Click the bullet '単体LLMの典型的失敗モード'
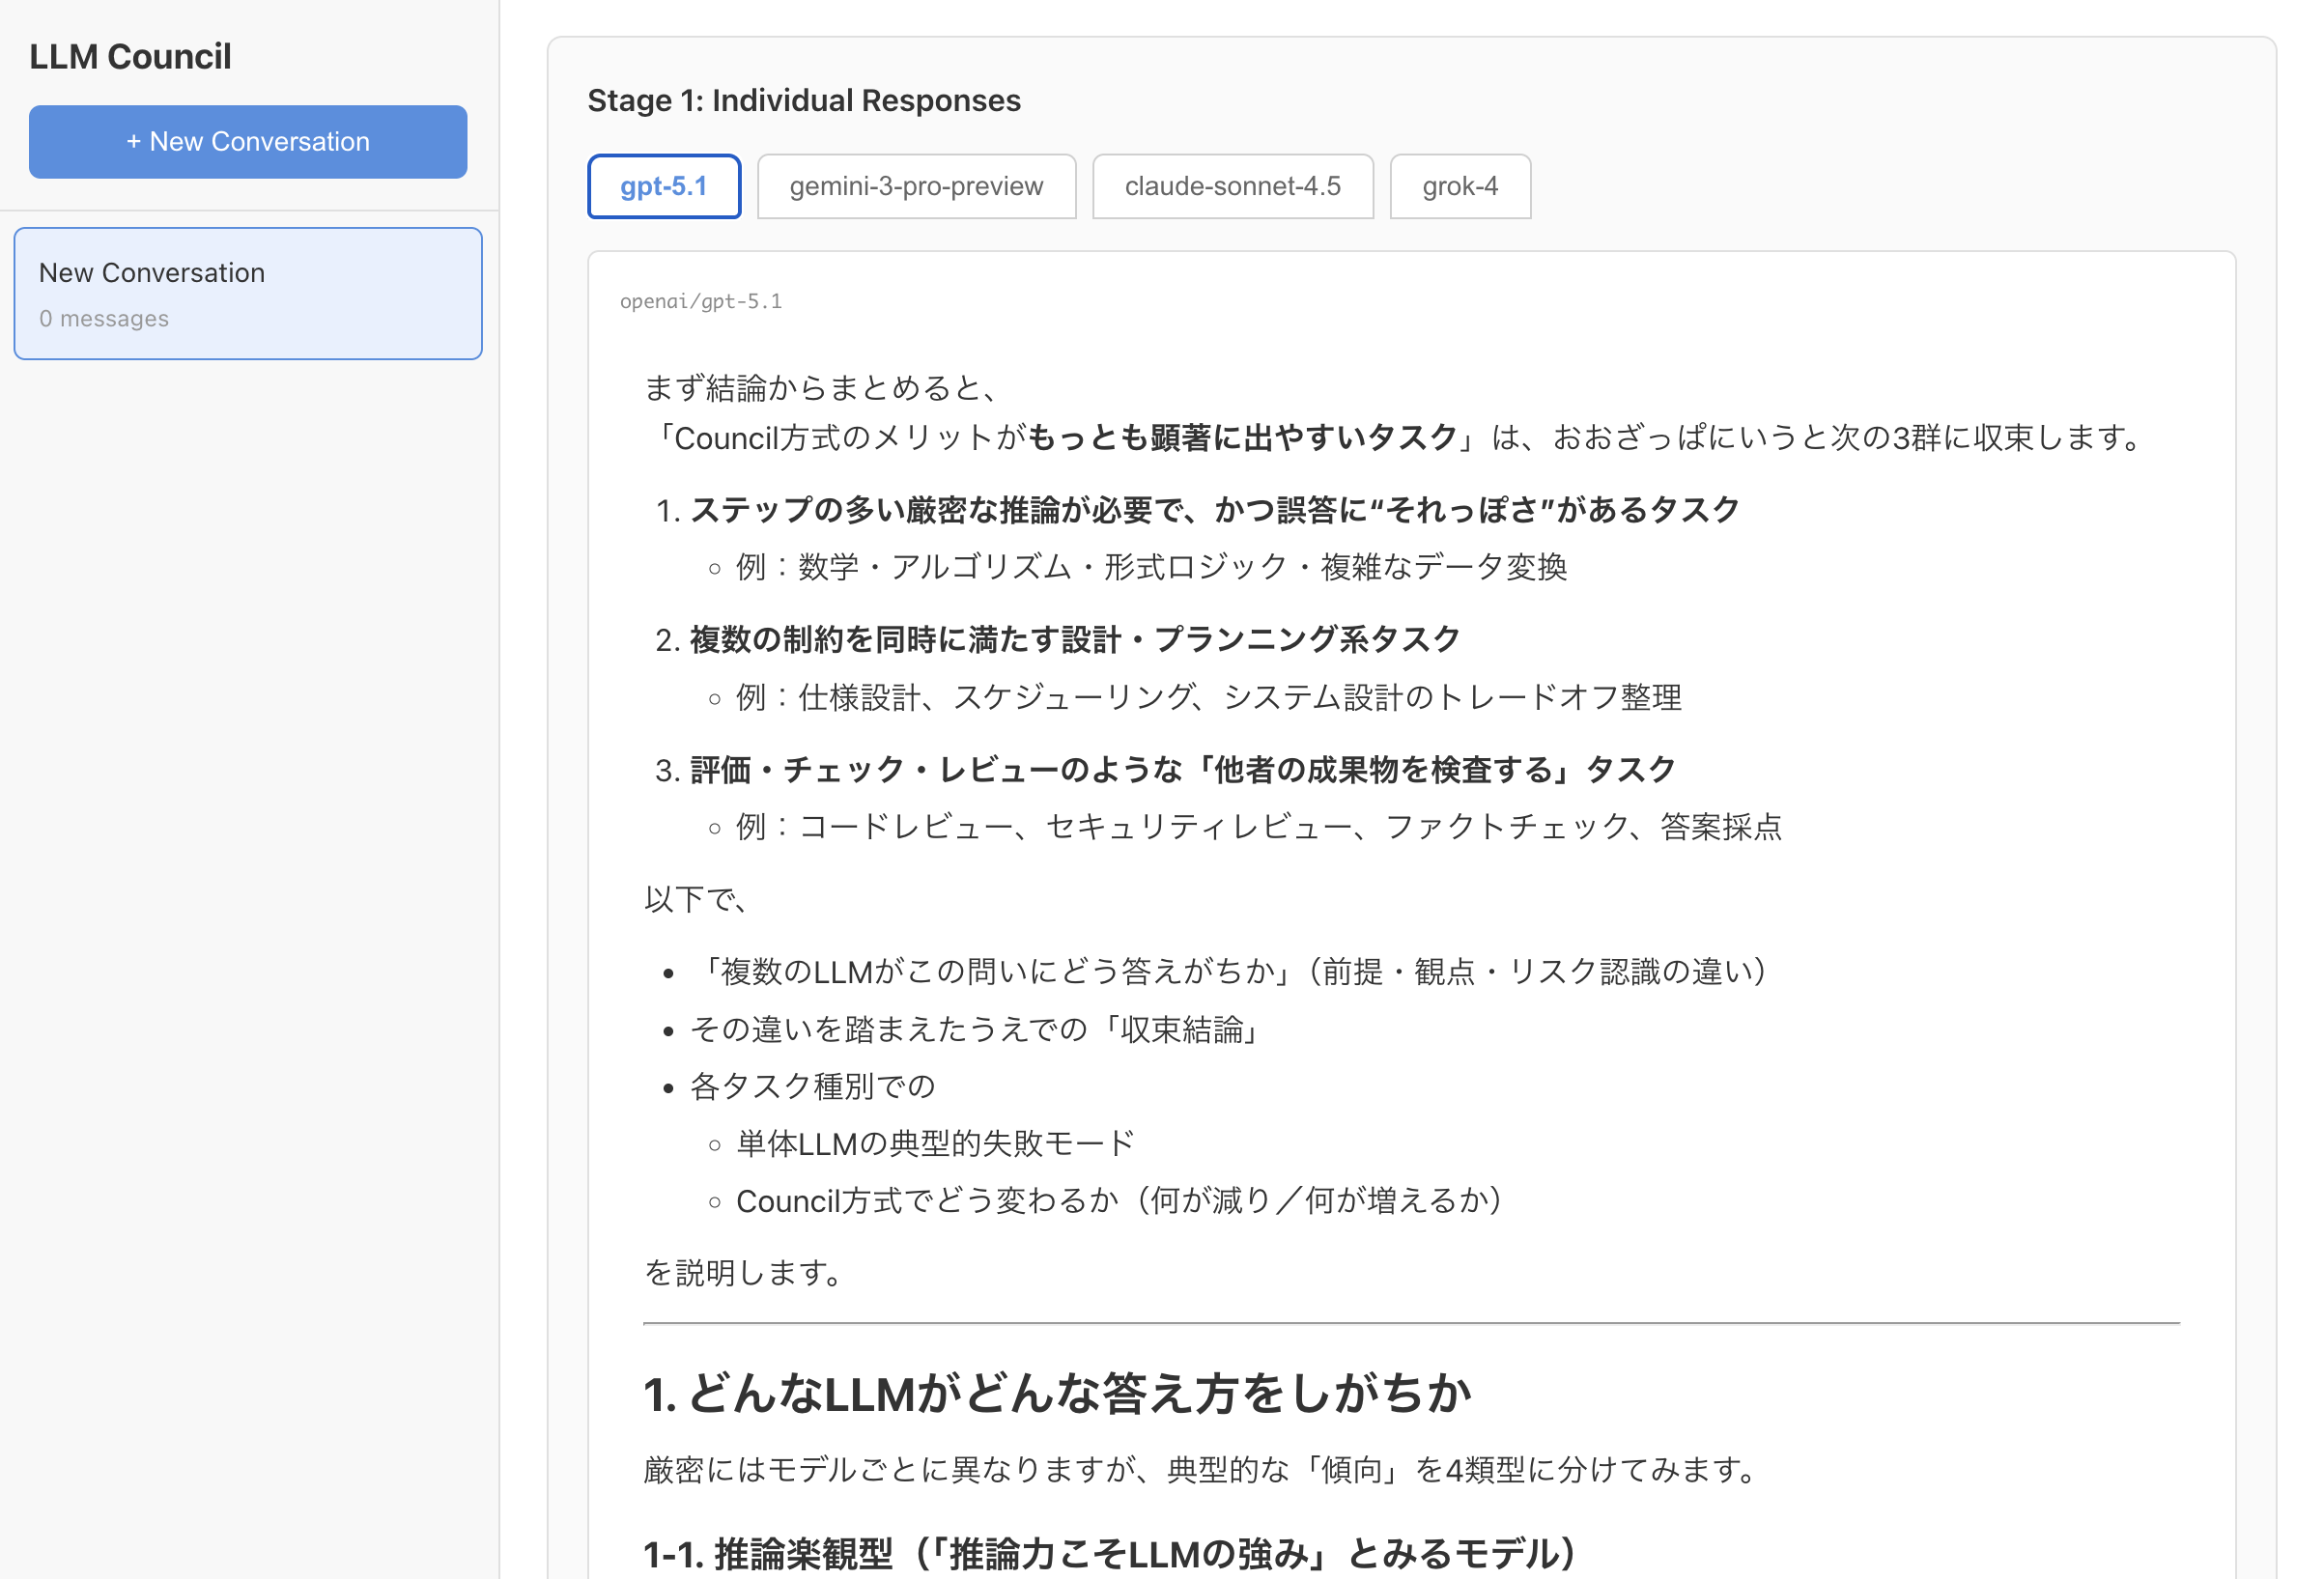 pyautogui.click(x=934, y=1142)
